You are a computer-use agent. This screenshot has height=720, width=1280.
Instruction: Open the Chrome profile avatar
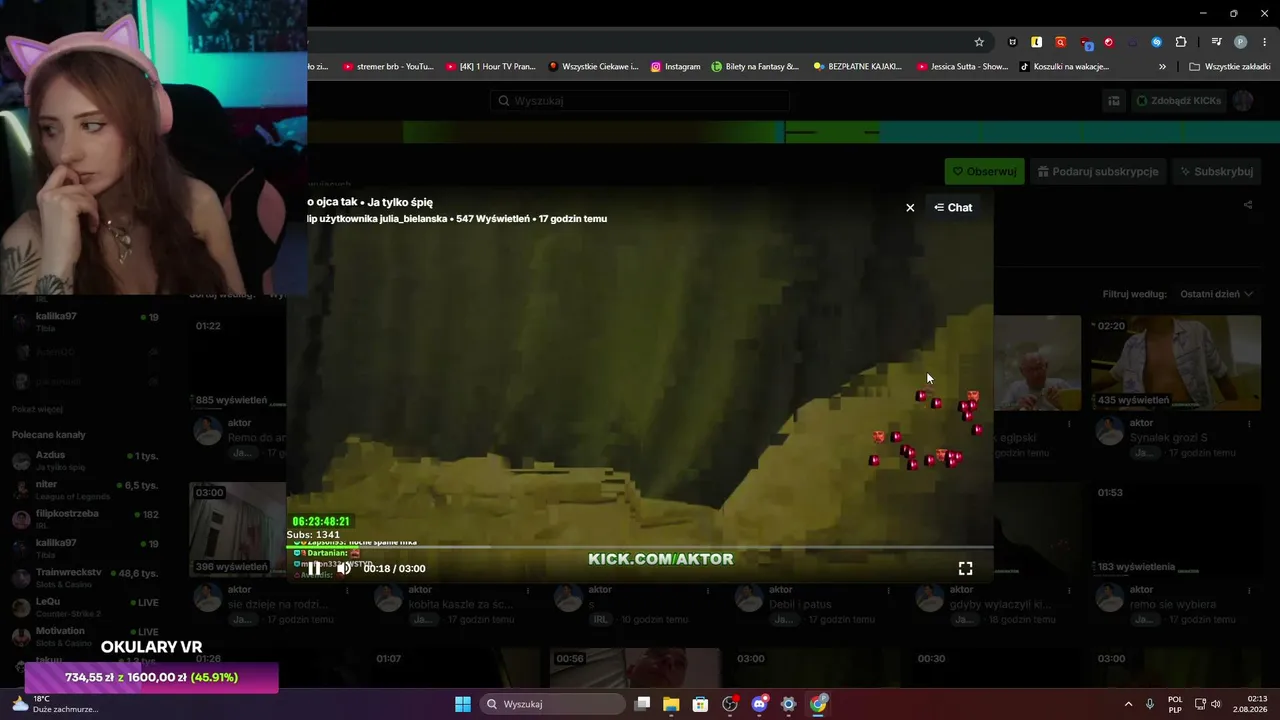click(1241, 42)
